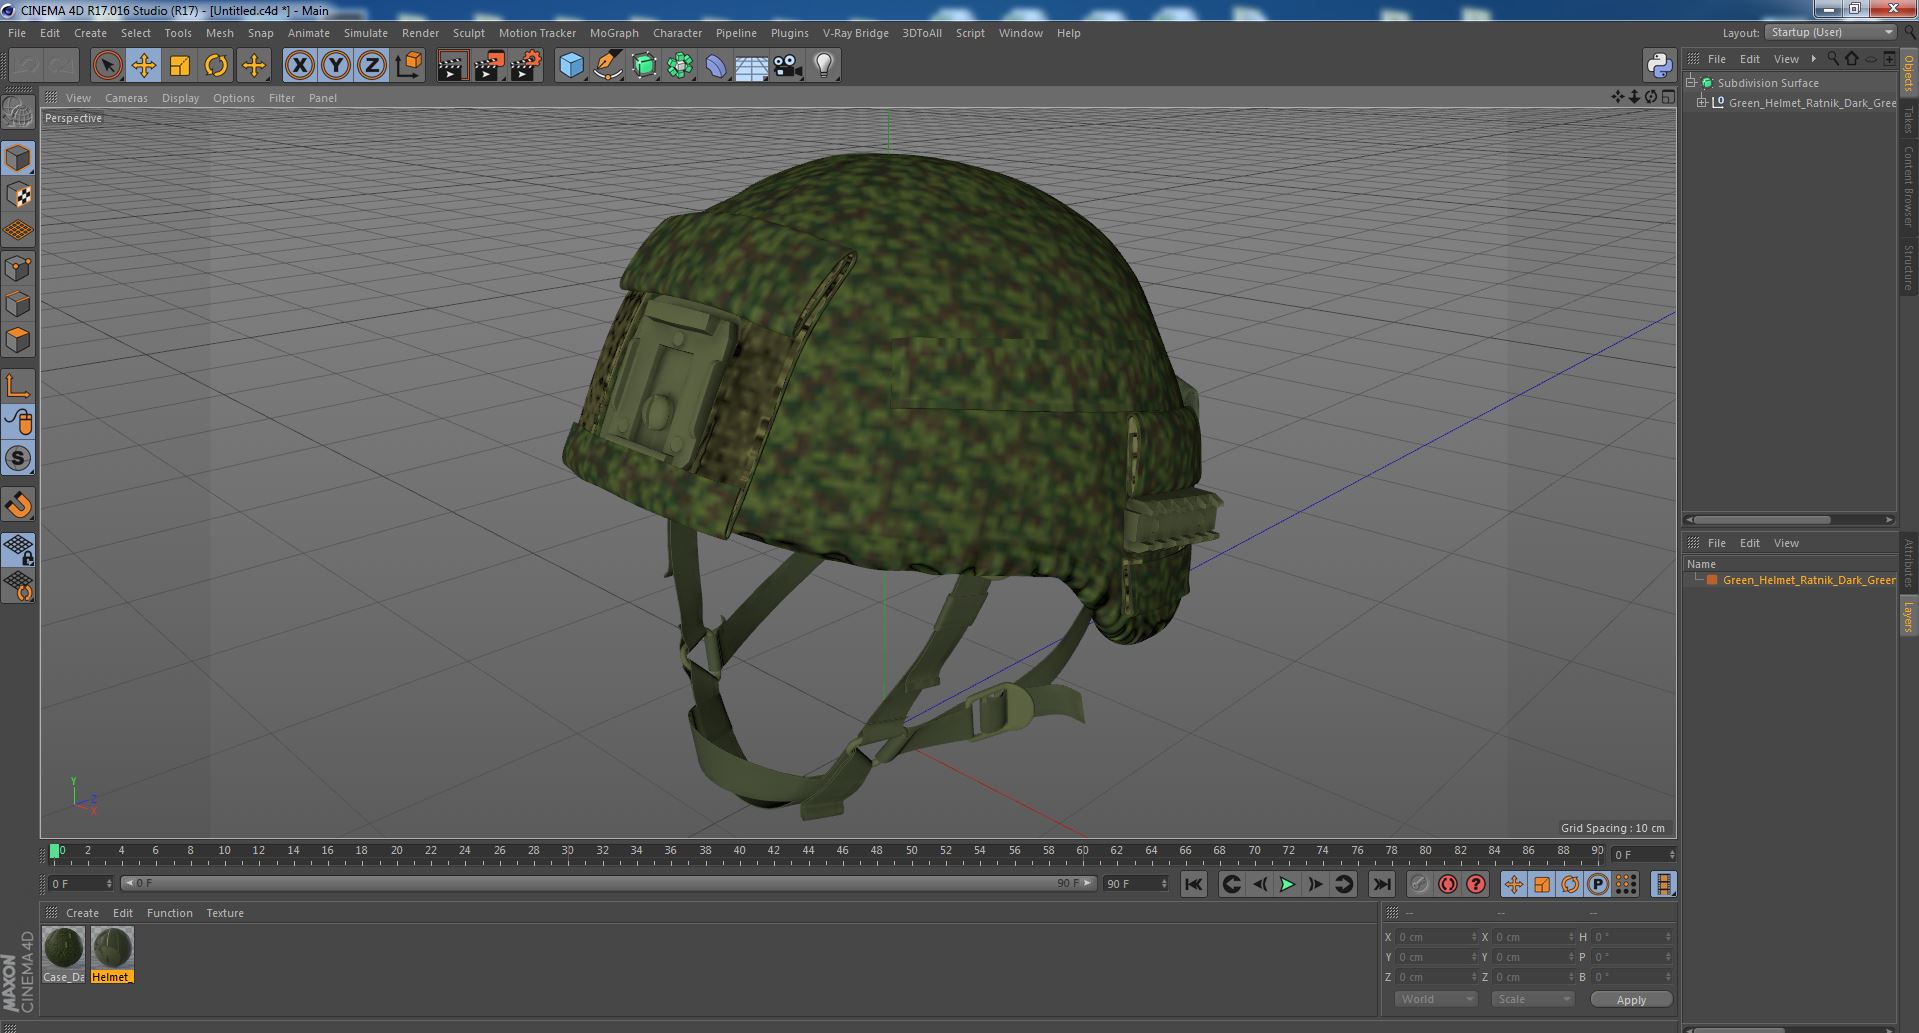1919x1033 pixels.
Task: Toggle Z axis lock
Action: 372,66
